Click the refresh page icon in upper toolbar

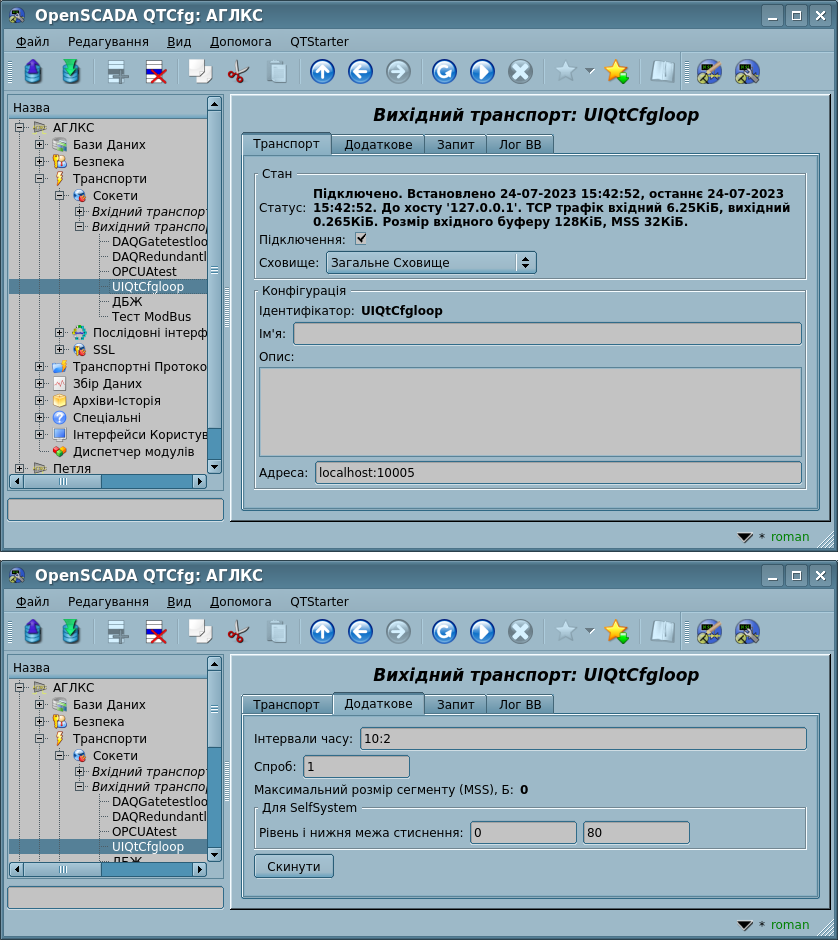coord(444,72)
